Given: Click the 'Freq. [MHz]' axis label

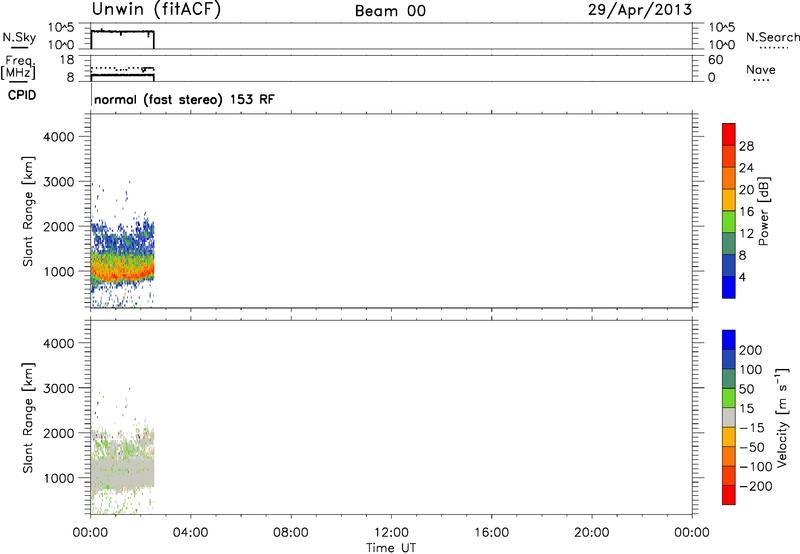Looking at the screenshot, I should coord(18,68).
